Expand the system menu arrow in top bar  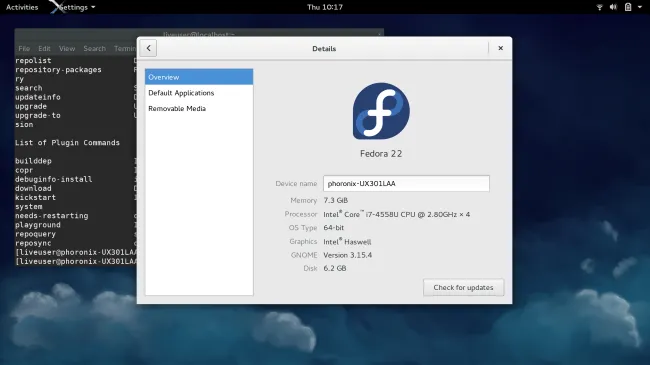[x=640, y=7]
